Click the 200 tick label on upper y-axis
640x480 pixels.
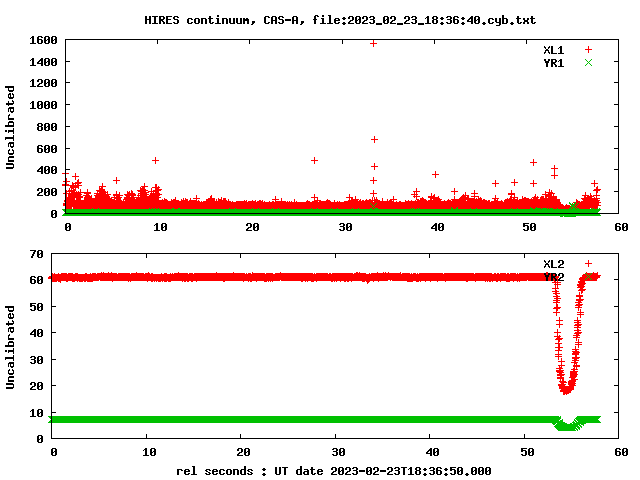47,192
